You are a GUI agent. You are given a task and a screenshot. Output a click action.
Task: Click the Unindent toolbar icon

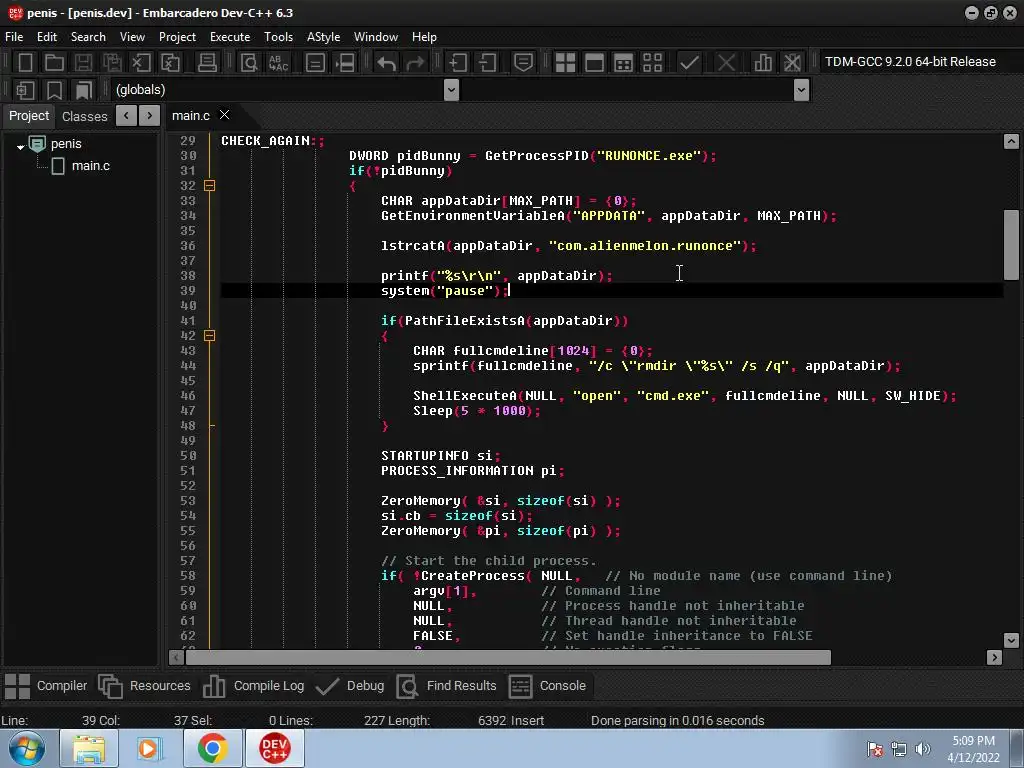point(487,63)
